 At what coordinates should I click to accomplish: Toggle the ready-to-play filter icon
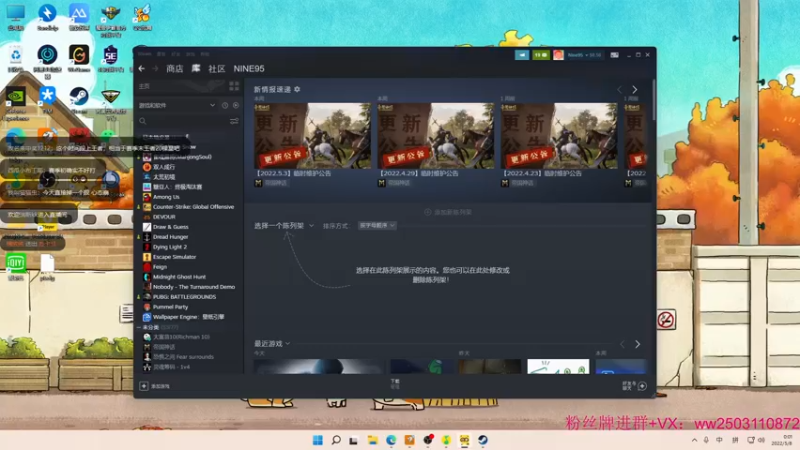[x=236, y=105]
